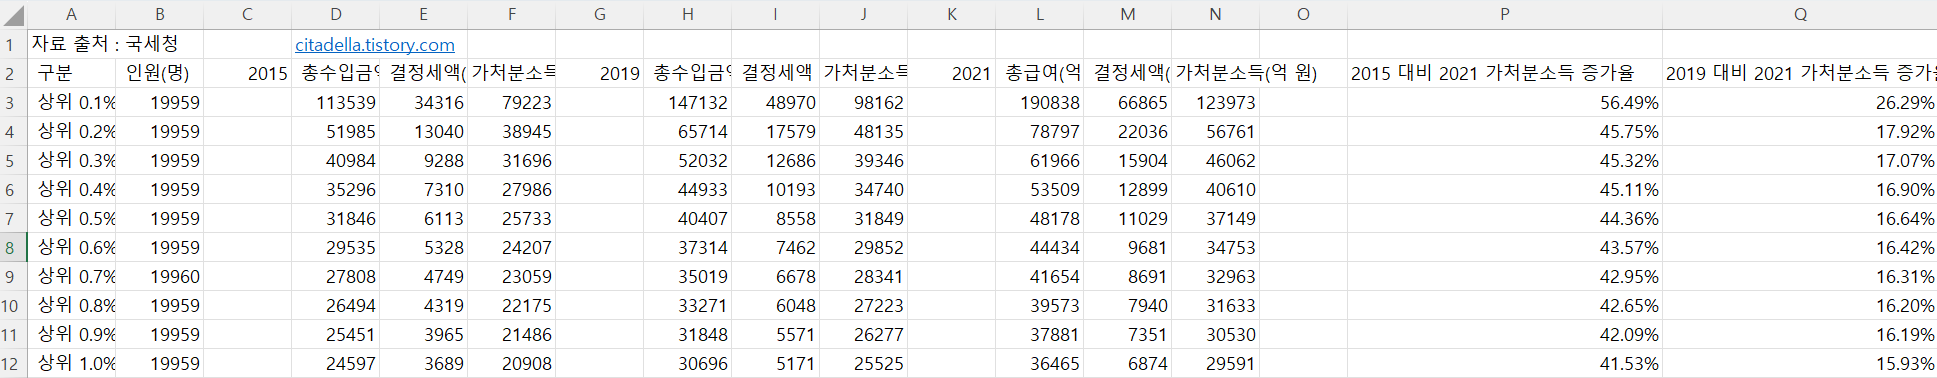Select column L header
This screenshot has width=1937, height=378.
click(x=1040, y=14)
